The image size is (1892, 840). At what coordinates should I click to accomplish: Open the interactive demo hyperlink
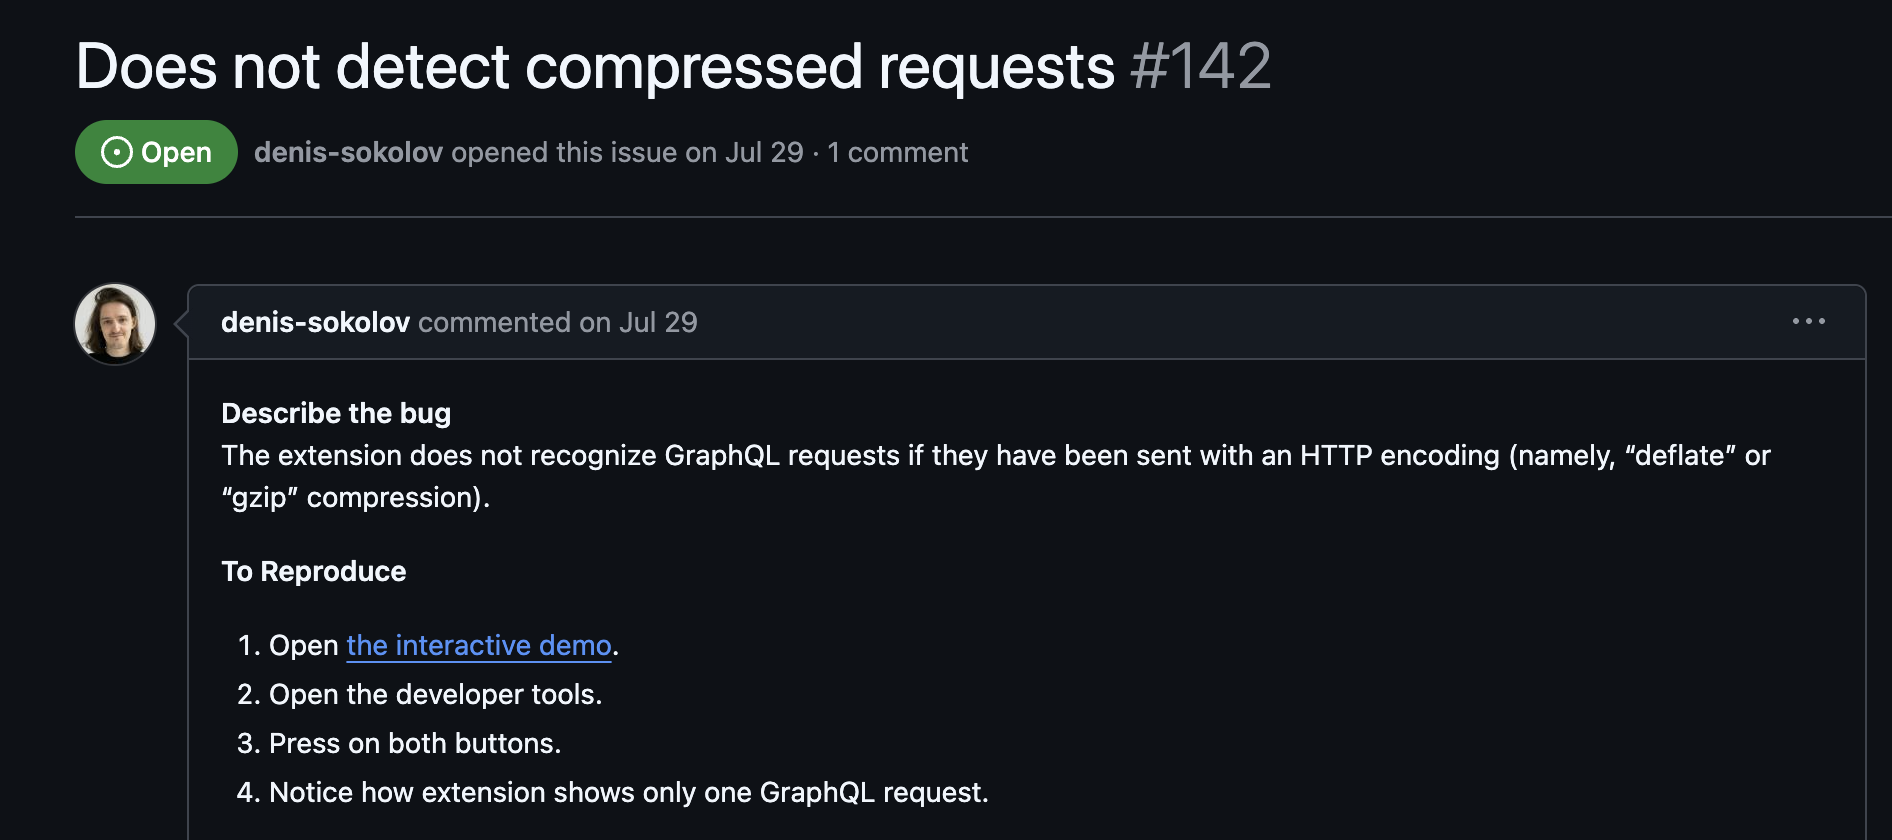pyautogui.click(x=478, y=645)
